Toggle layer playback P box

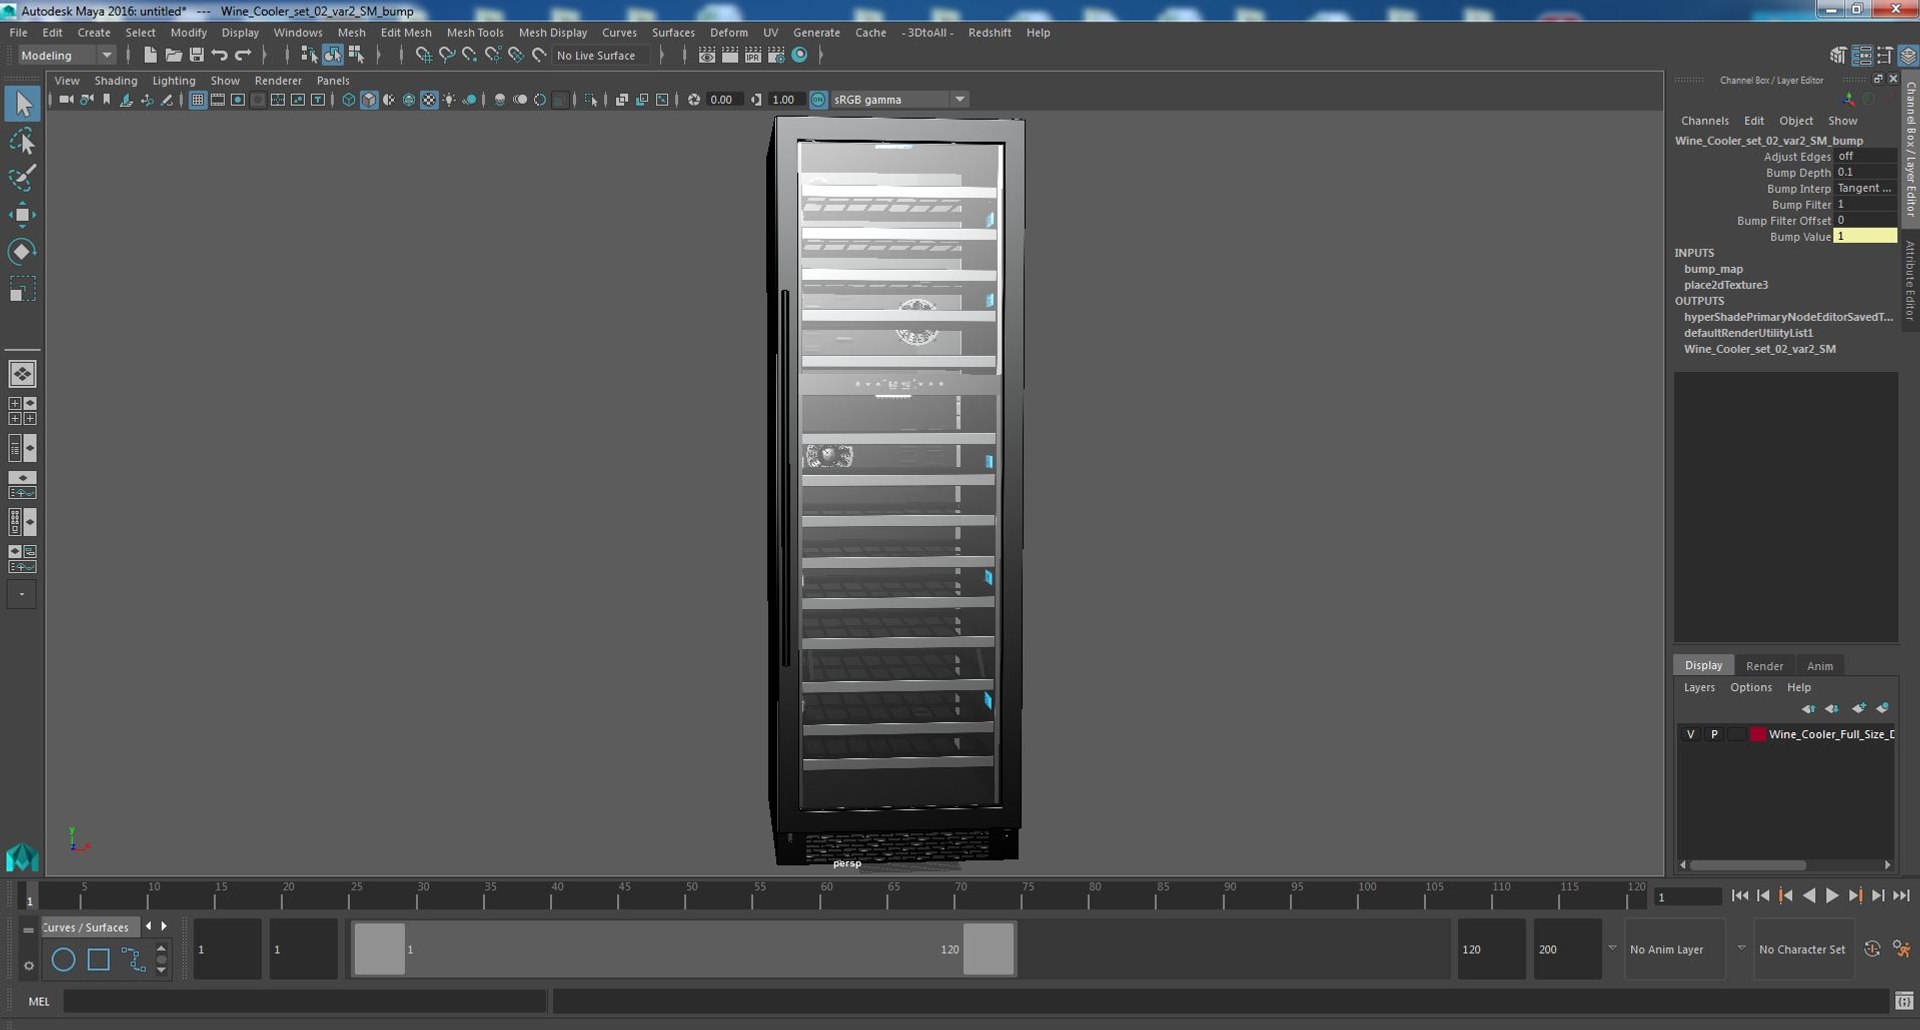point(1714,734)
